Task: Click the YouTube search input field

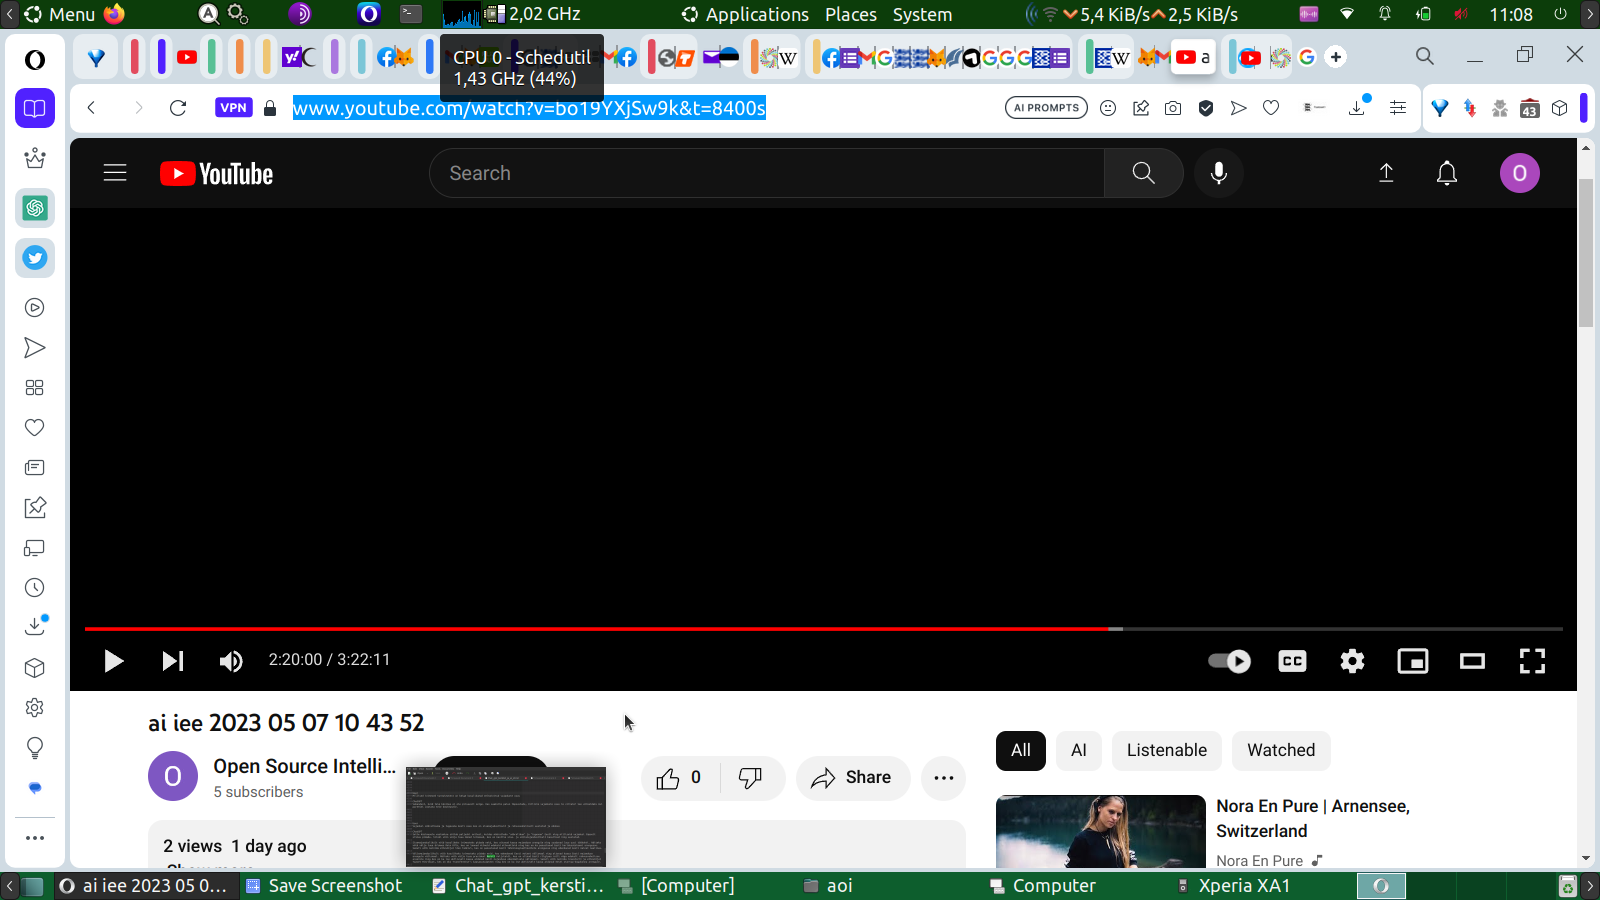Action: coord(767,173)
